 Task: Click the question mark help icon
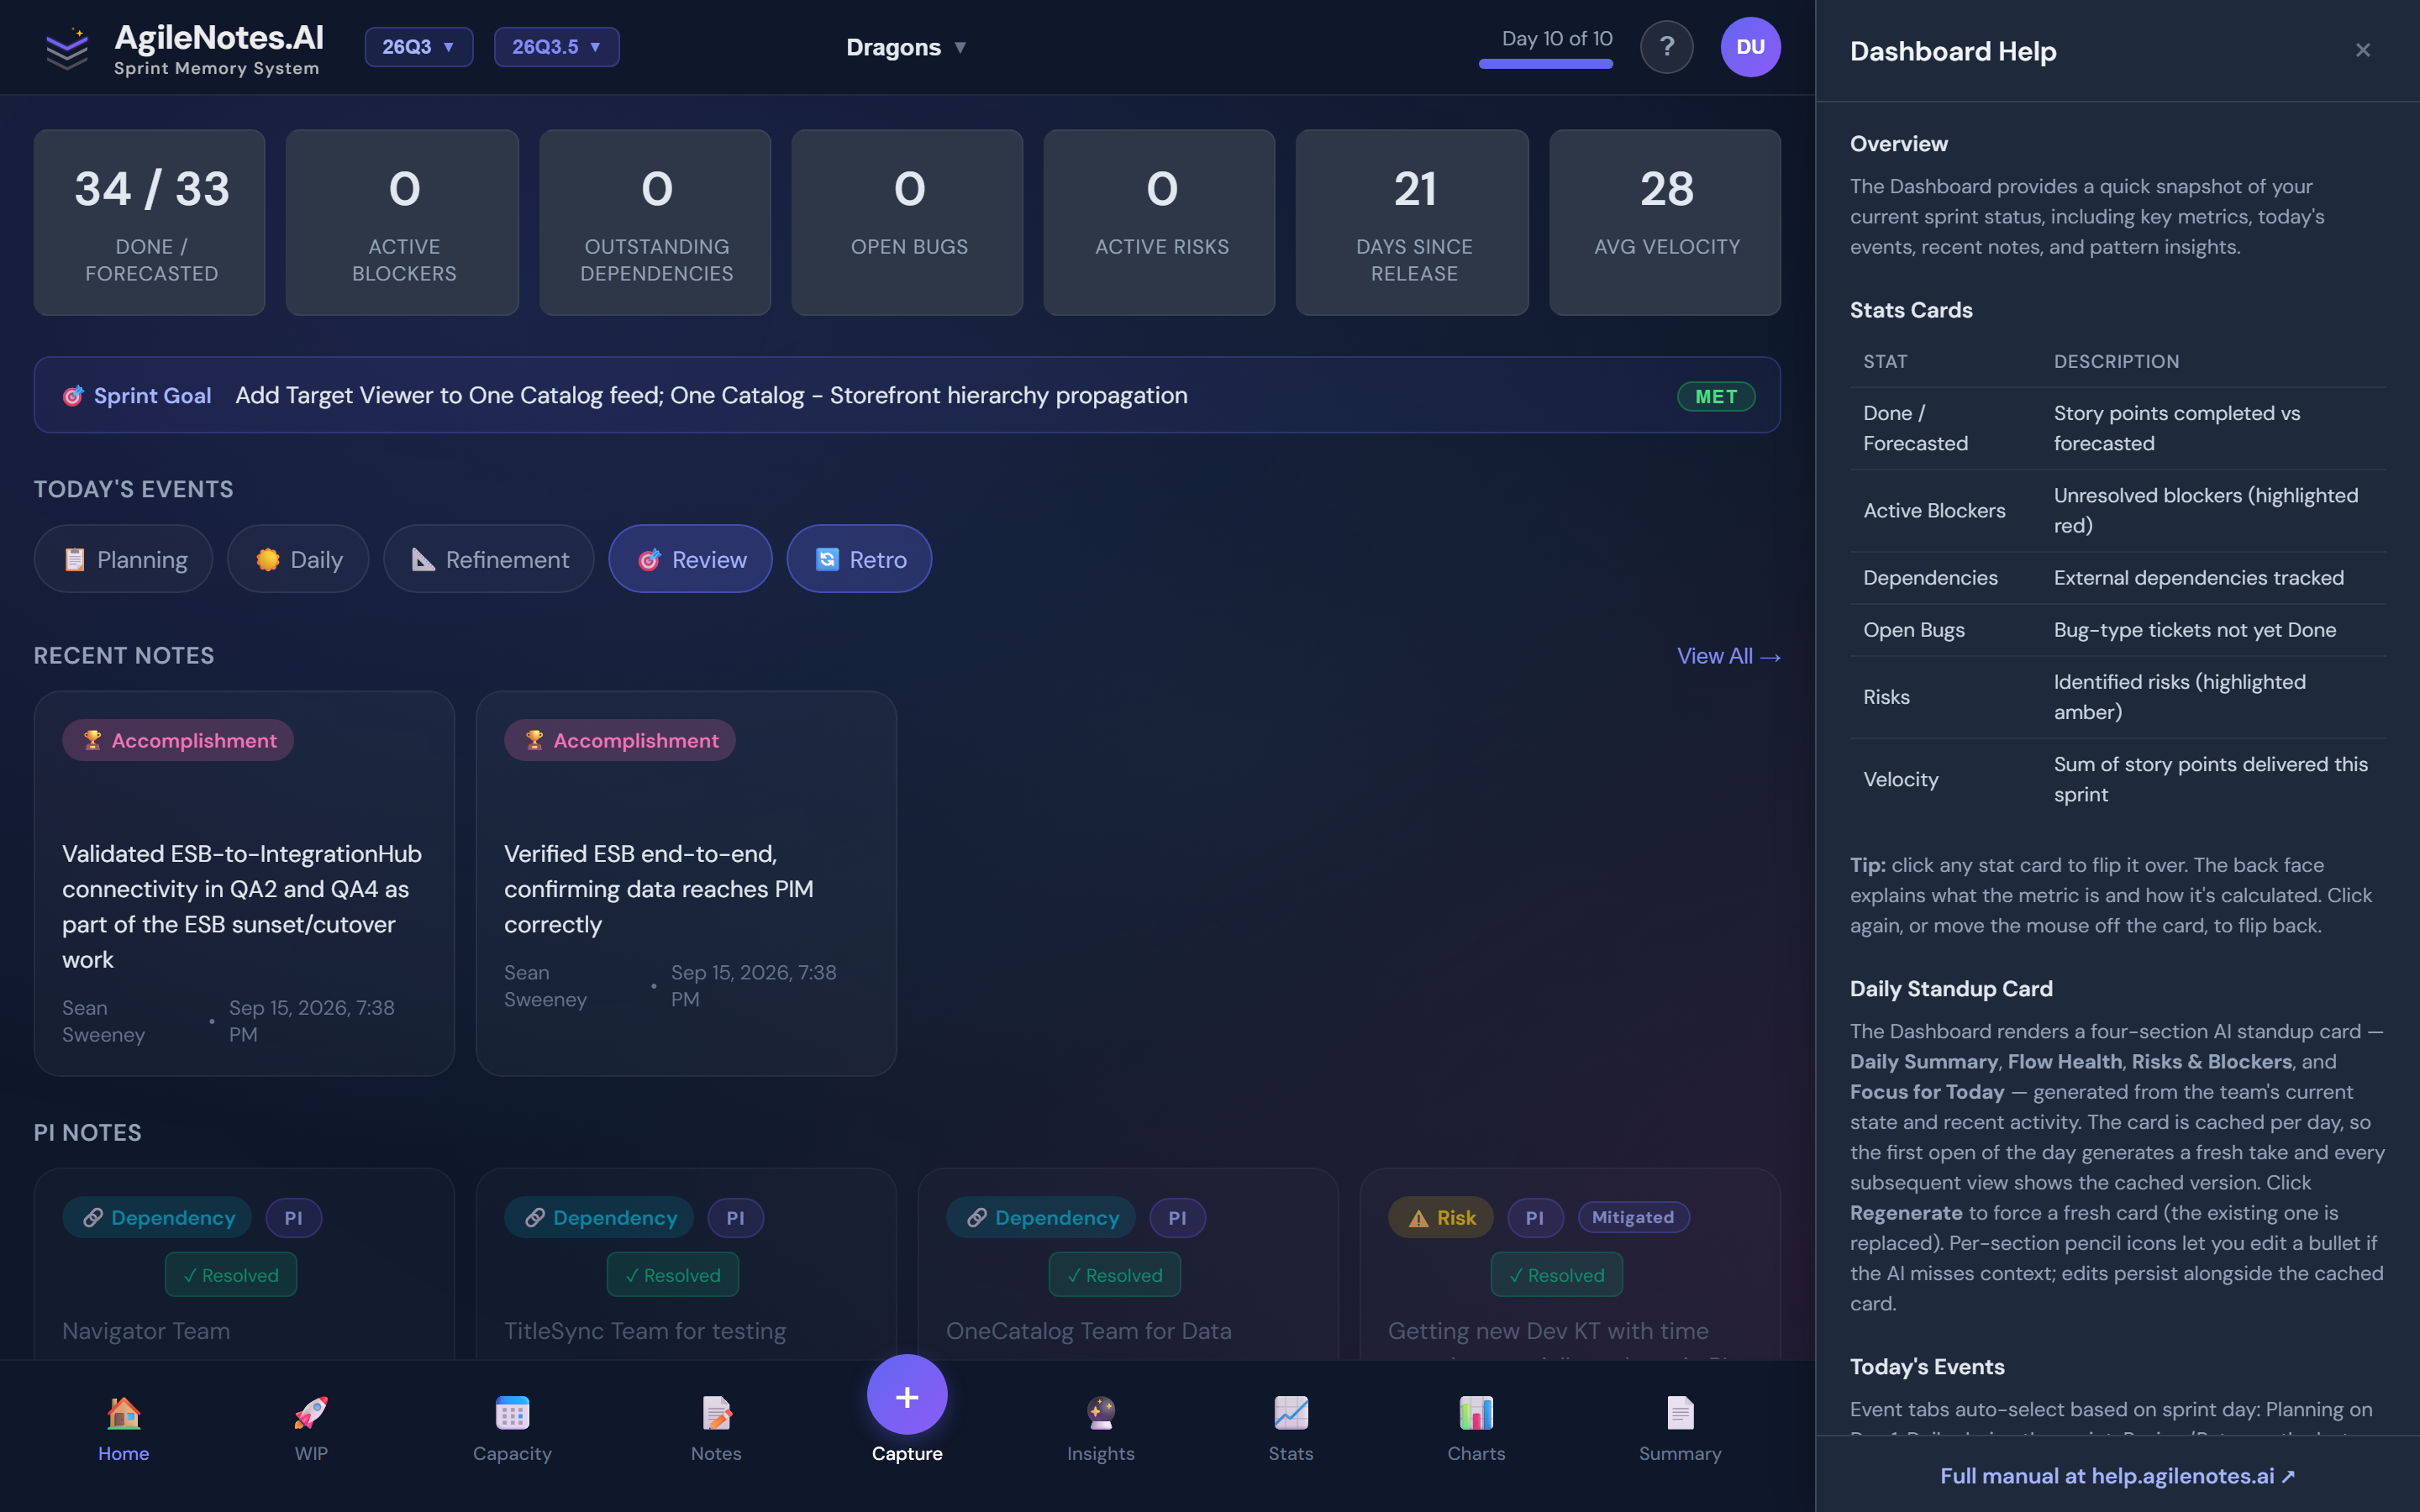1666,47
